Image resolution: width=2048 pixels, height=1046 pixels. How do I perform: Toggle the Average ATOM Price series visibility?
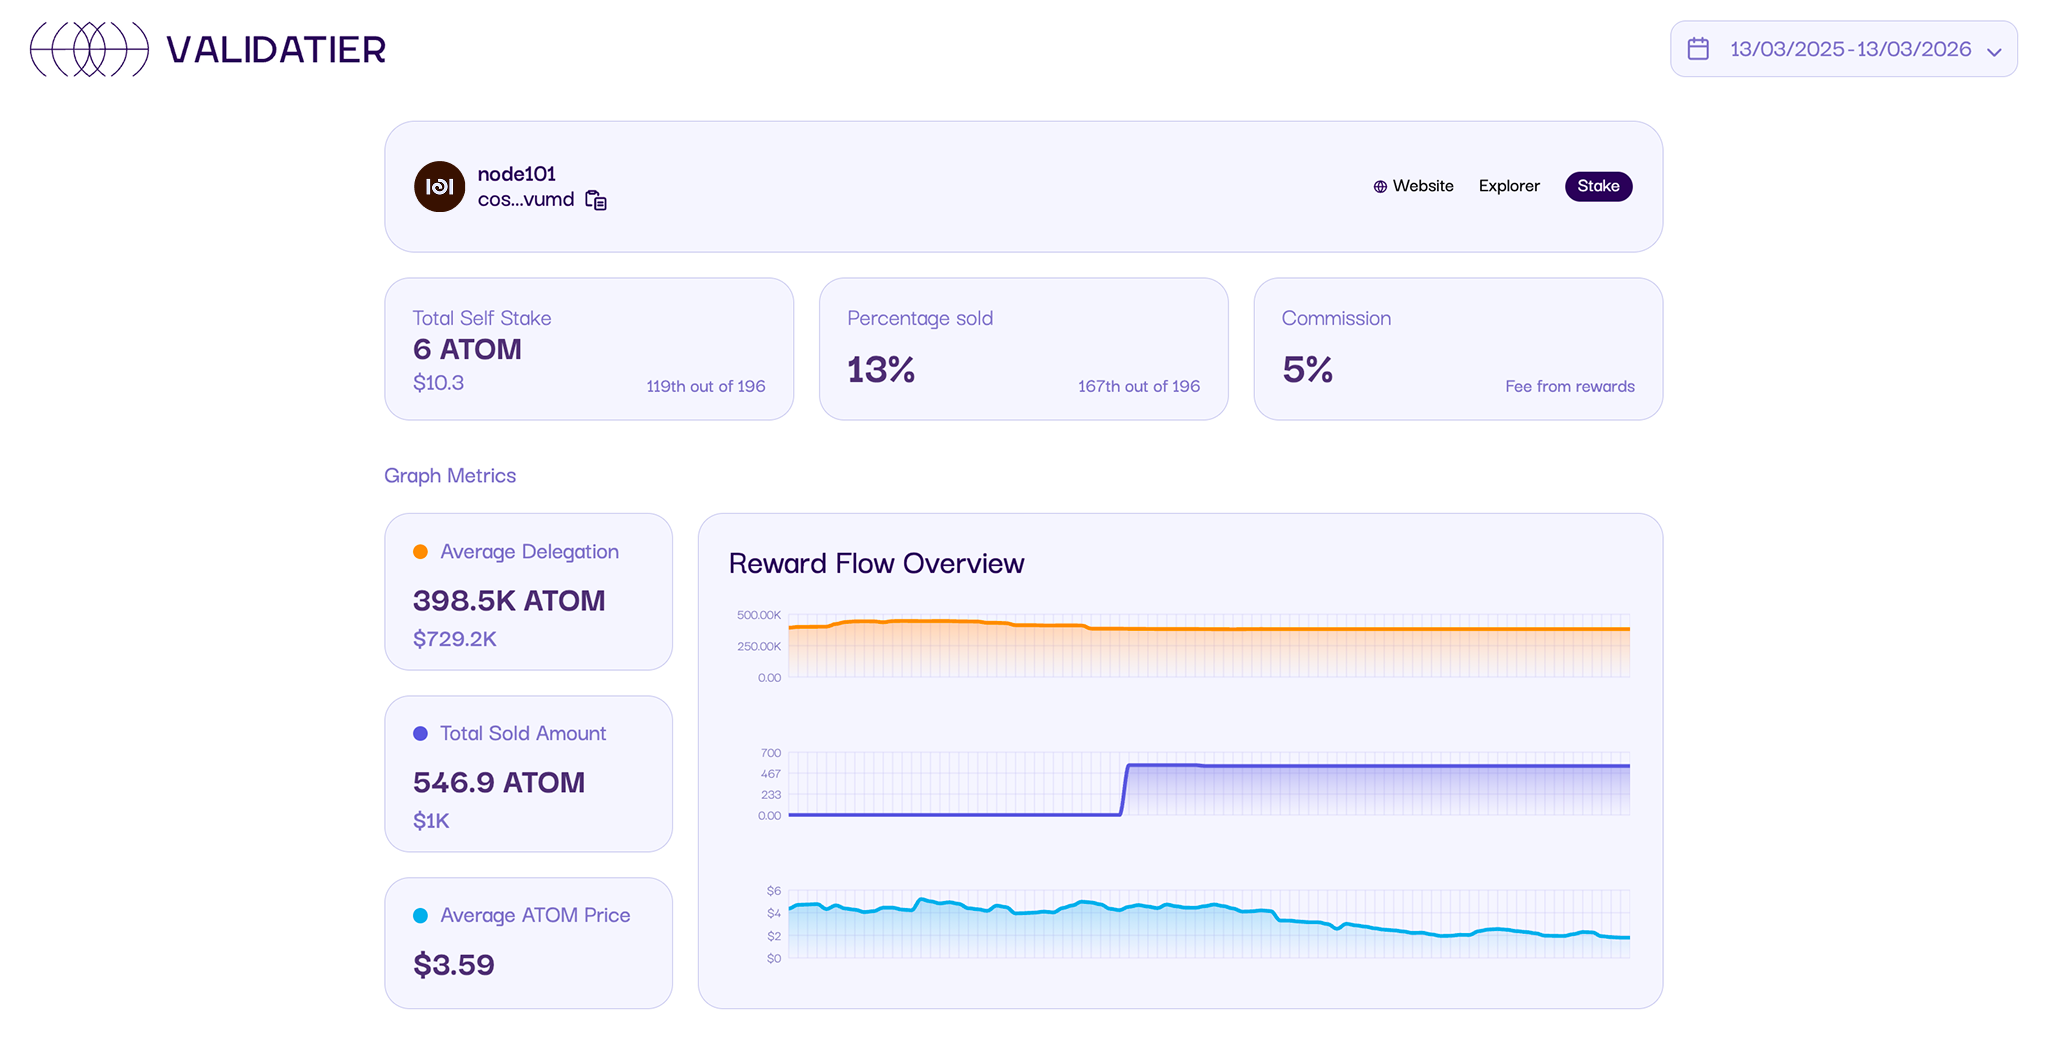[528, 941]
